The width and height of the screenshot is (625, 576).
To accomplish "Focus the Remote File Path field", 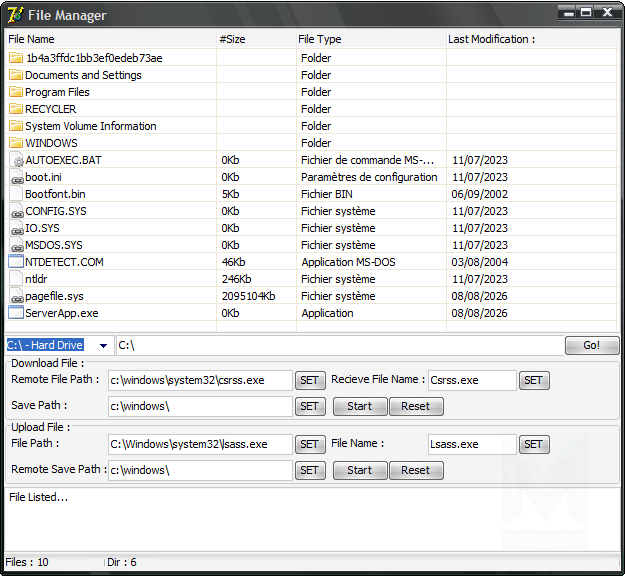I will point(200,380).
